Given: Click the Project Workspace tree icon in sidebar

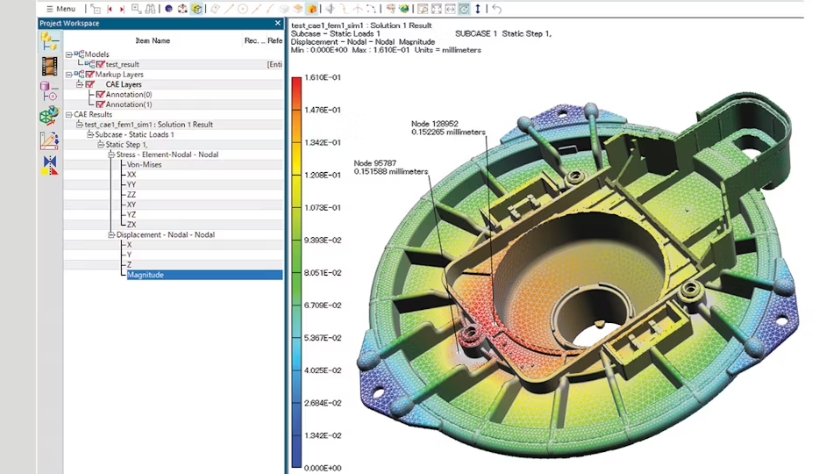Looking at the screenshot, I should (x=49, y=41).
